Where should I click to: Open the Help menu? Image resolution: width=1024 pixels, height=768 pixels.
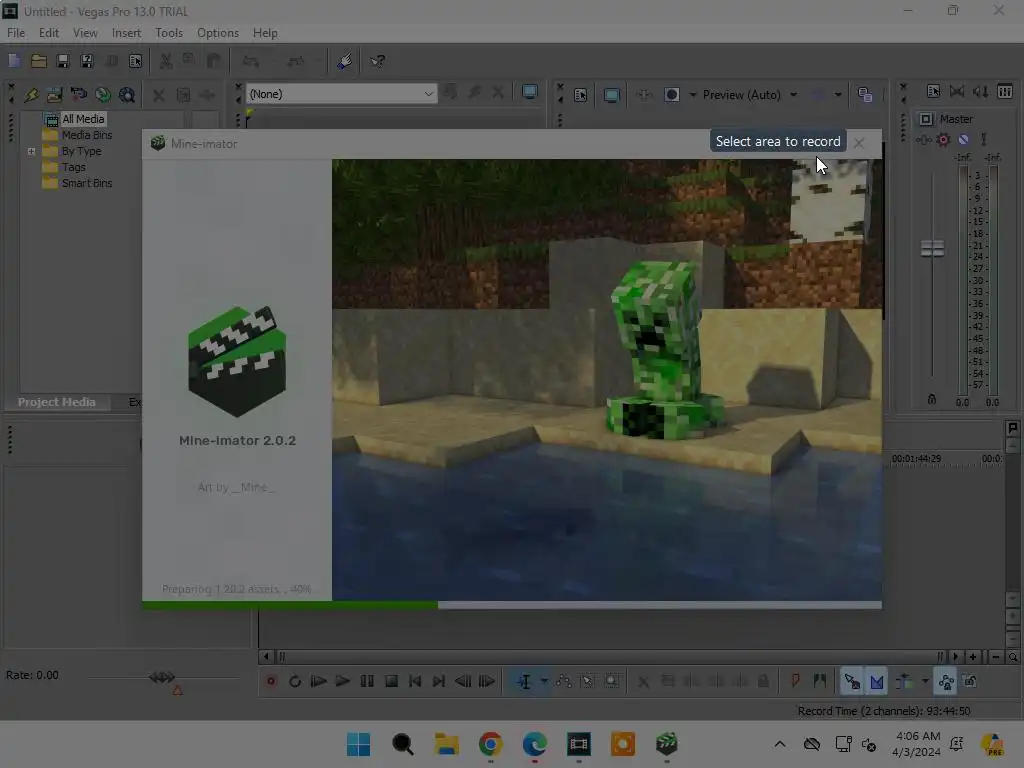pos(265,33)
